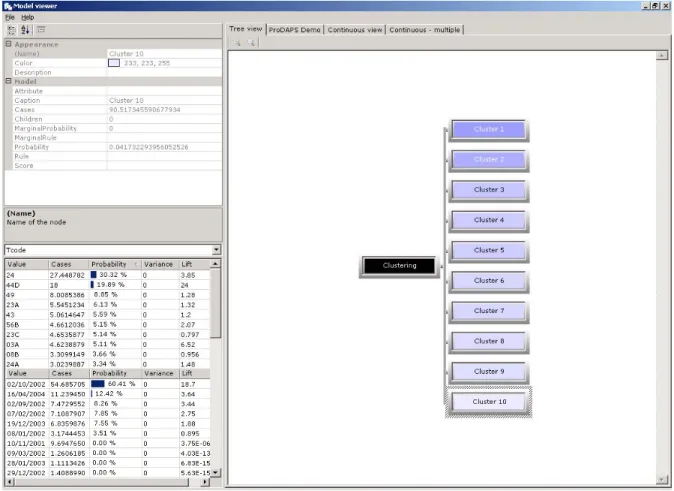The height and width of the screenshot is (491, 674).
Task: Click the right arrow of horizontal table scrollbar
Action: pyautogui.click(x=205, y=482)
